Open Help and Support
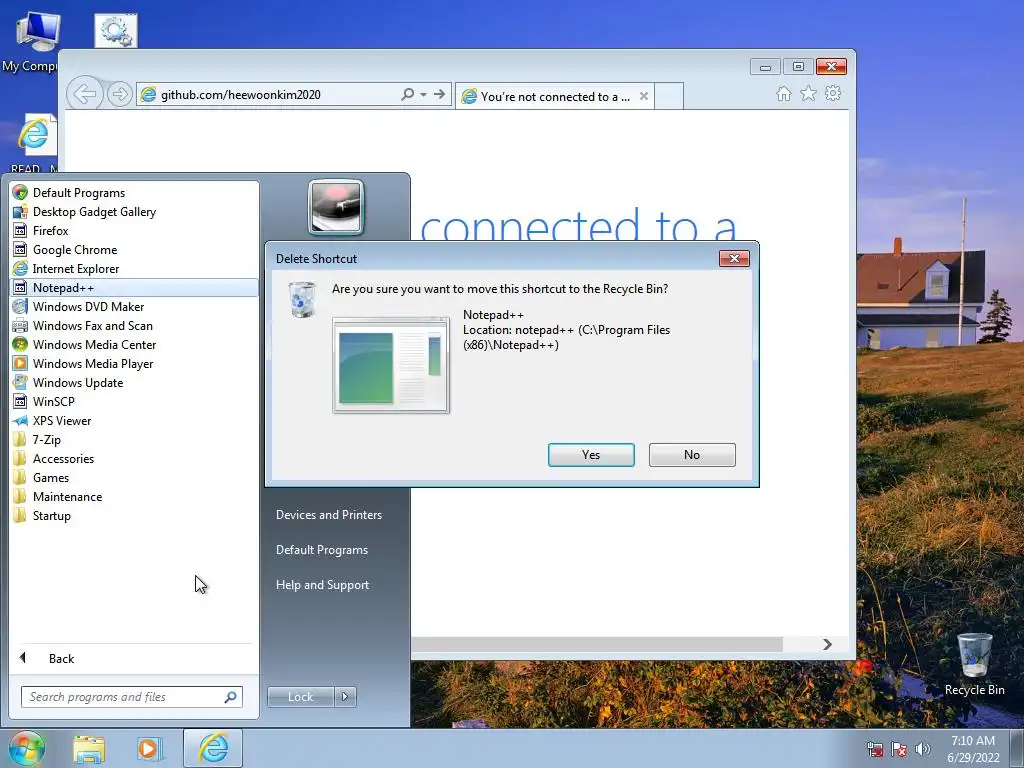 (322, 585)
